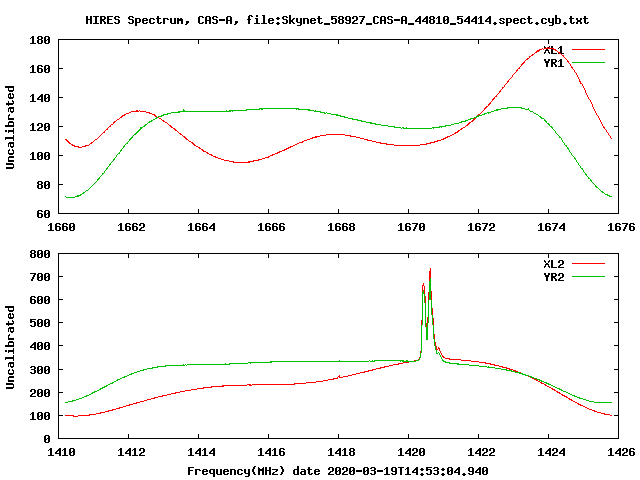Click the 60 y-axis tick label
640x480 pixels.
coord(44,214)
